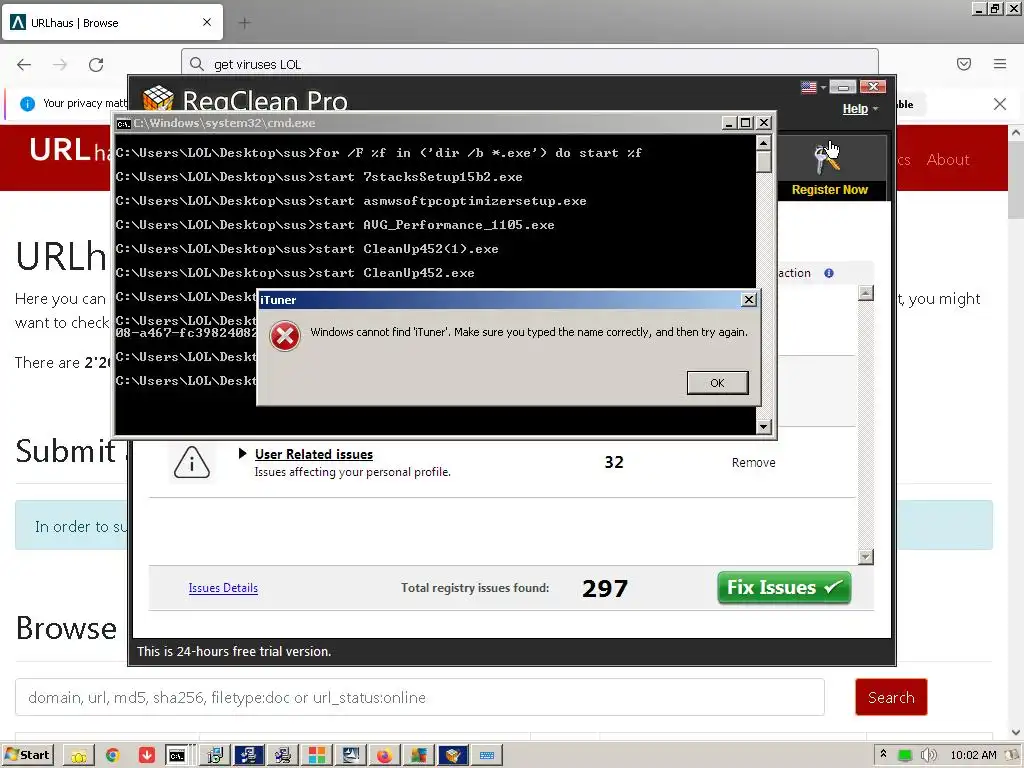Image resolution: width=1024 pixels, height=768 pixels.
Task: Click cmd.exe scrollbar up arrow
Action: [x=763, y=143]
